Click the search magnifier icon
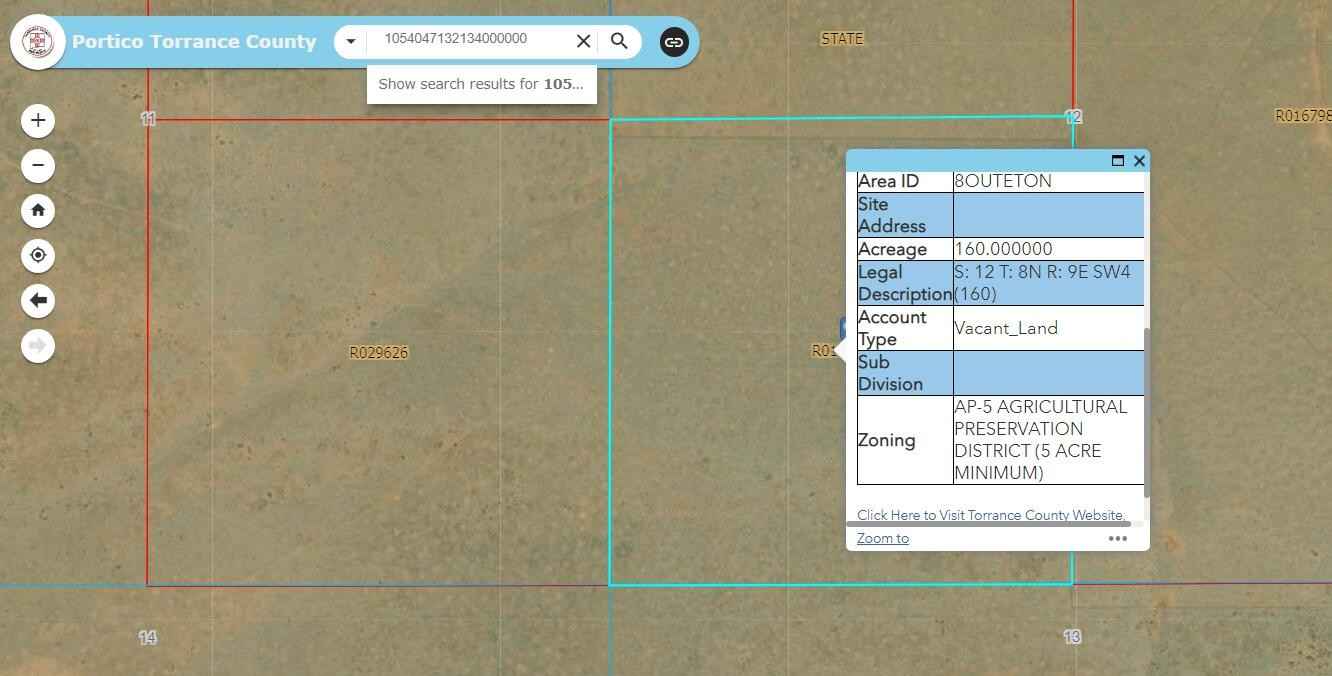The width and height of the screenshot is (1332, 676). click(619, 41)
